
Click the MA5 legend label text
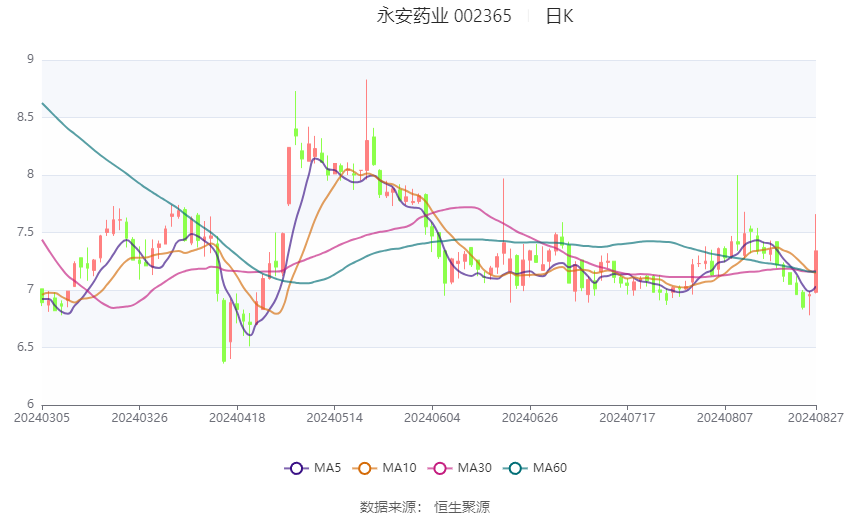(x=327, y=468)
